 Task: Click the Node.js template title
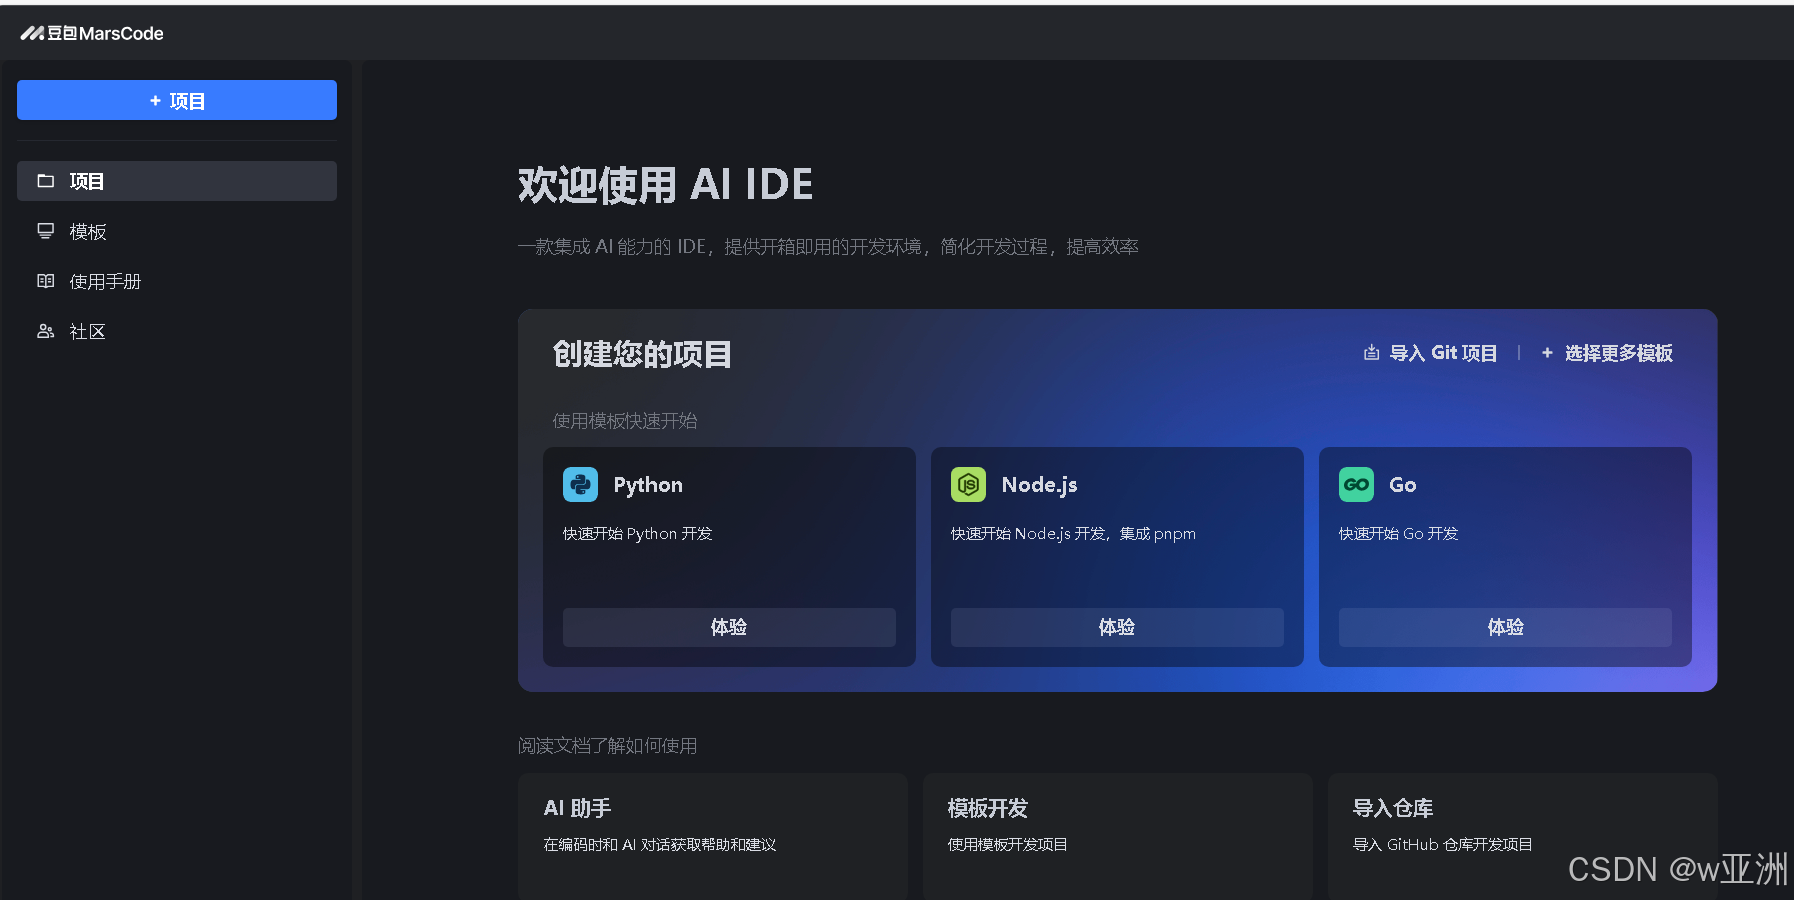pyautogui.click(x=1040, y=485)
